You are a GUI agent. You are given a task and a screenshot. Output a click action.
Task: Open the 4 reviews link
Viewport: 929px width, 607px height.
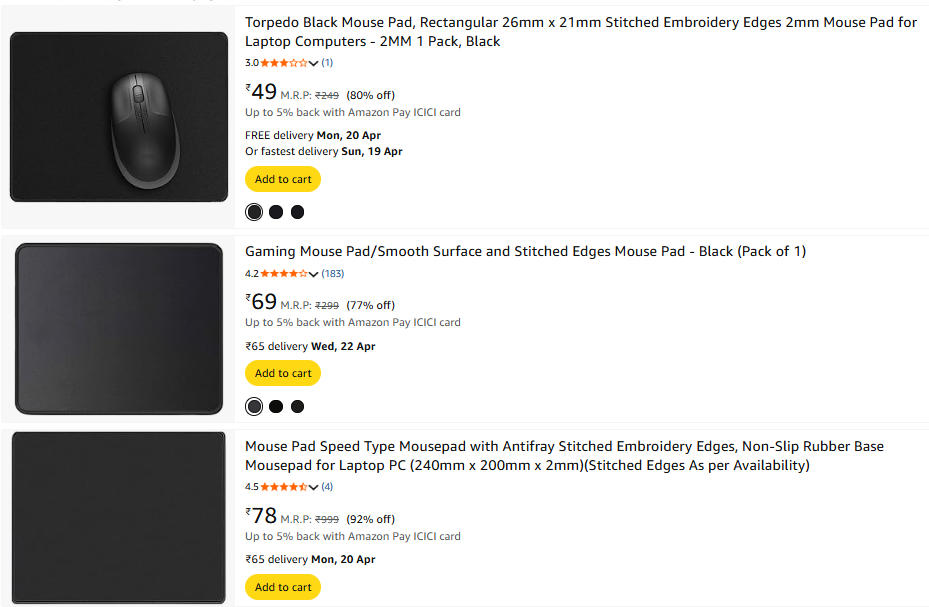pos(327,488)
